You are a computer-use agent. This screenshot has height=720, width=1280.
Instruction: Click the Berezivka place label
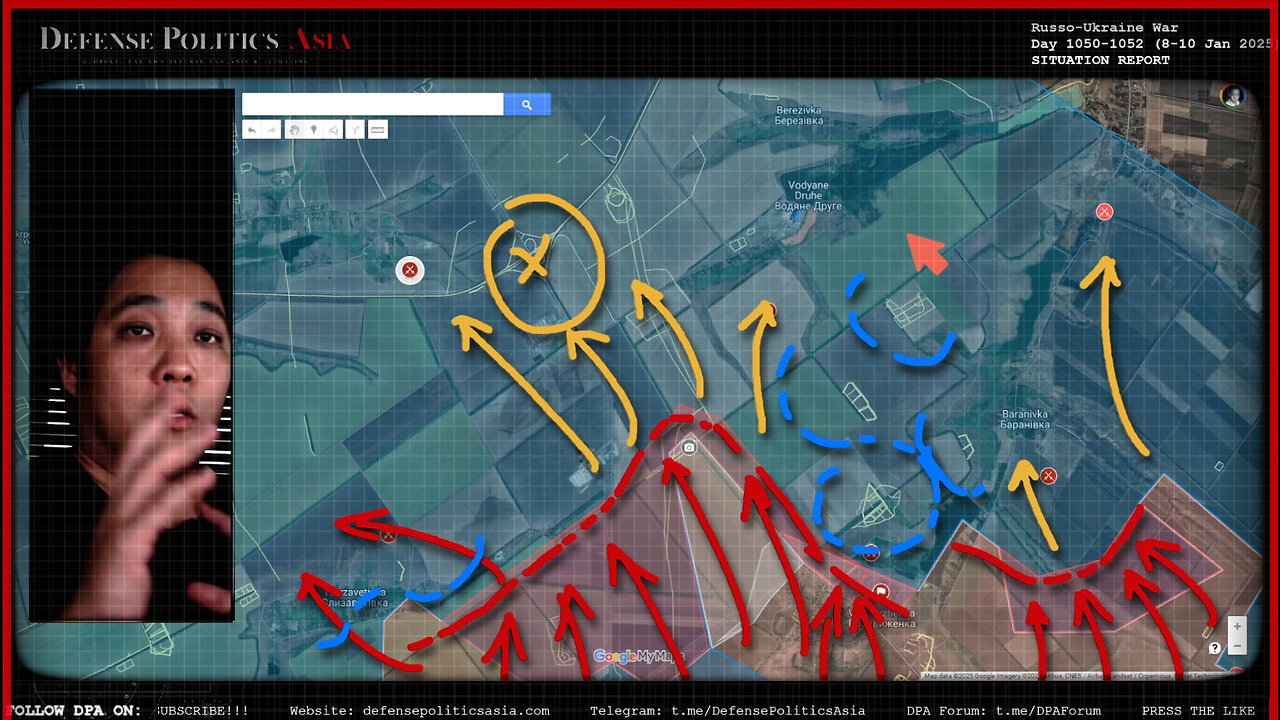(x=799, y=114)
